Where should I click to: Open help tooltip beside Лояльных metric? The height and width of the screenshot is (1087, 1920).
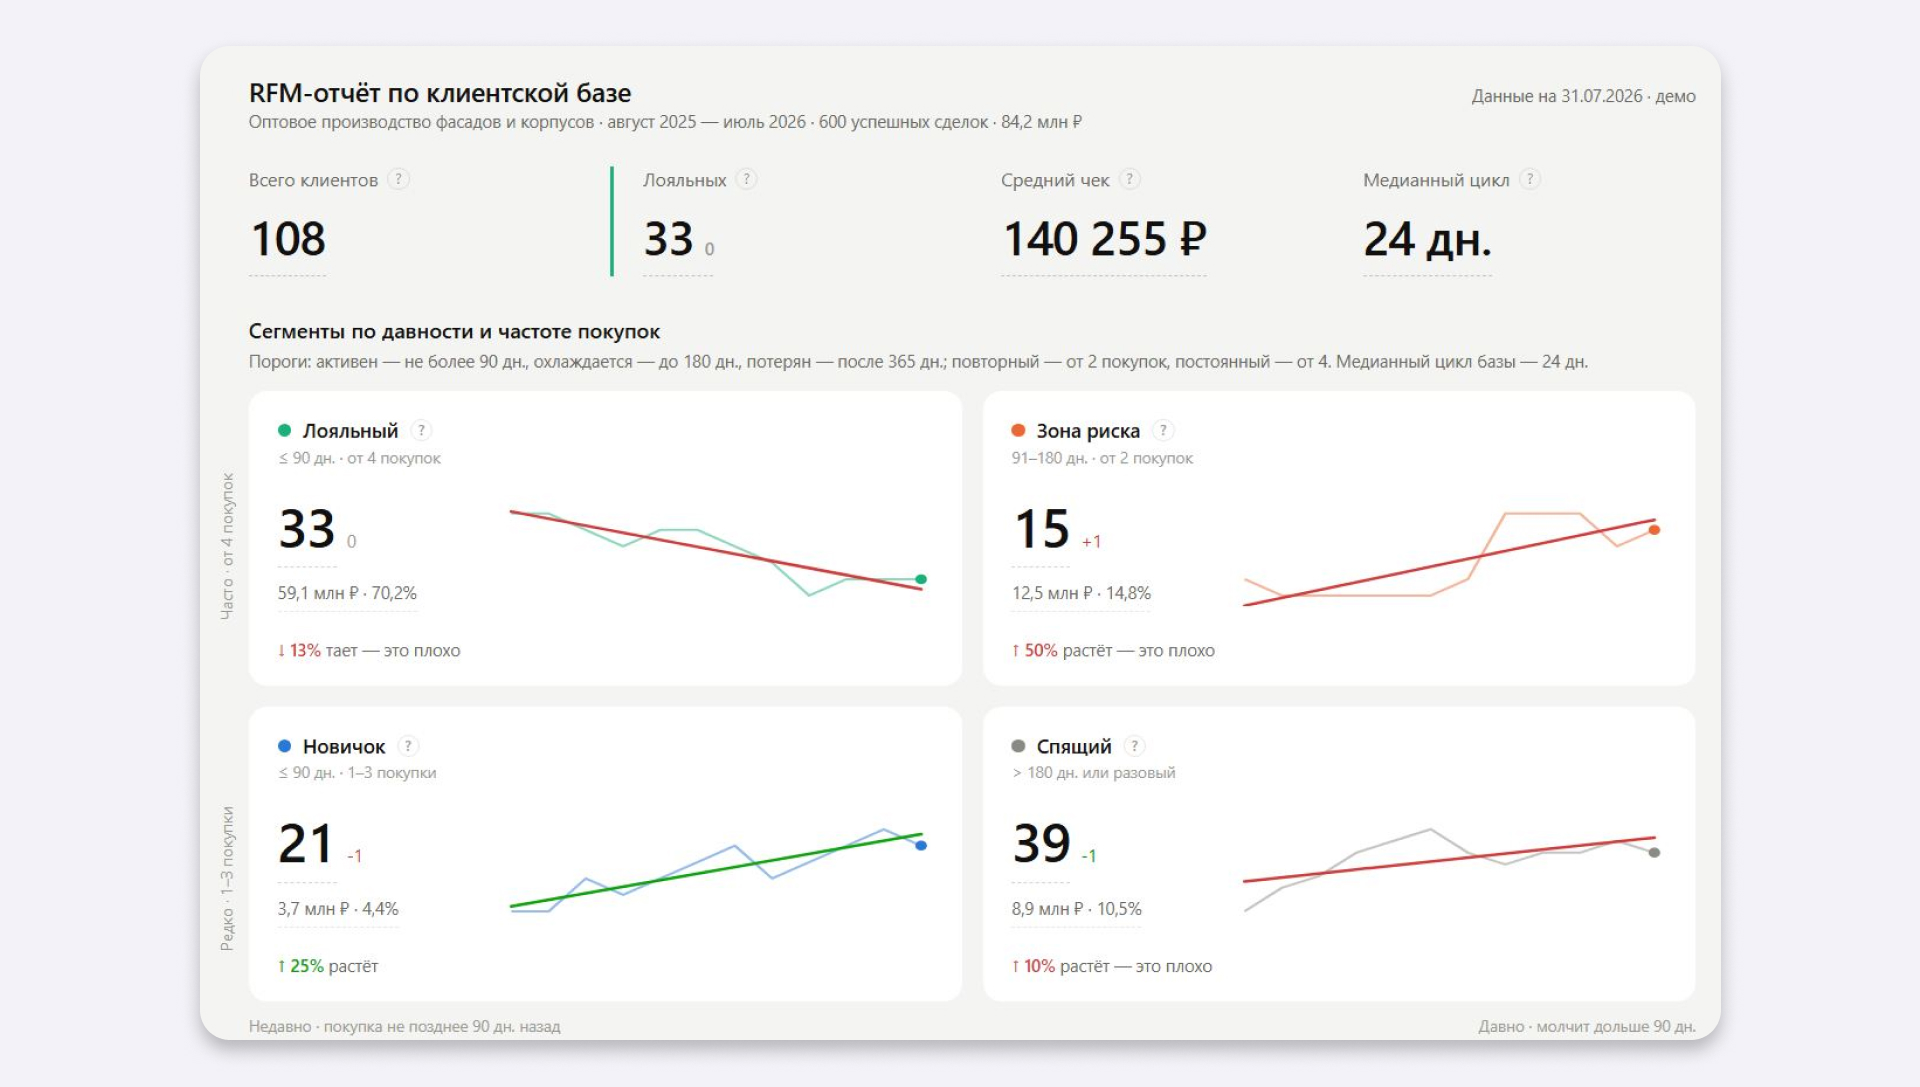point(746,179)
